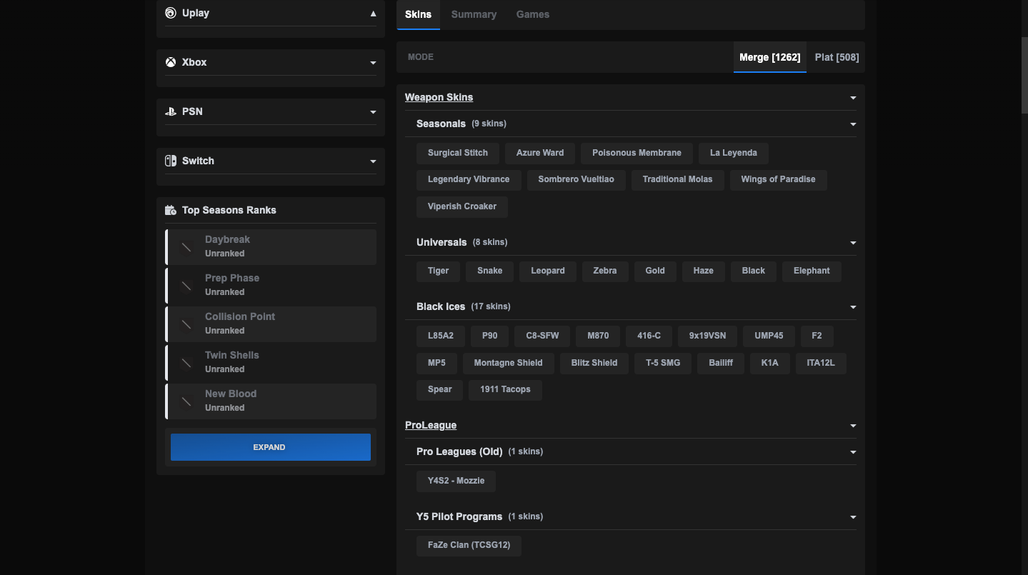The width and height of the screenshot is (1028, 575).
Task: Expand the Switch panel dropdown arrow
Action: tap(373, 161)
